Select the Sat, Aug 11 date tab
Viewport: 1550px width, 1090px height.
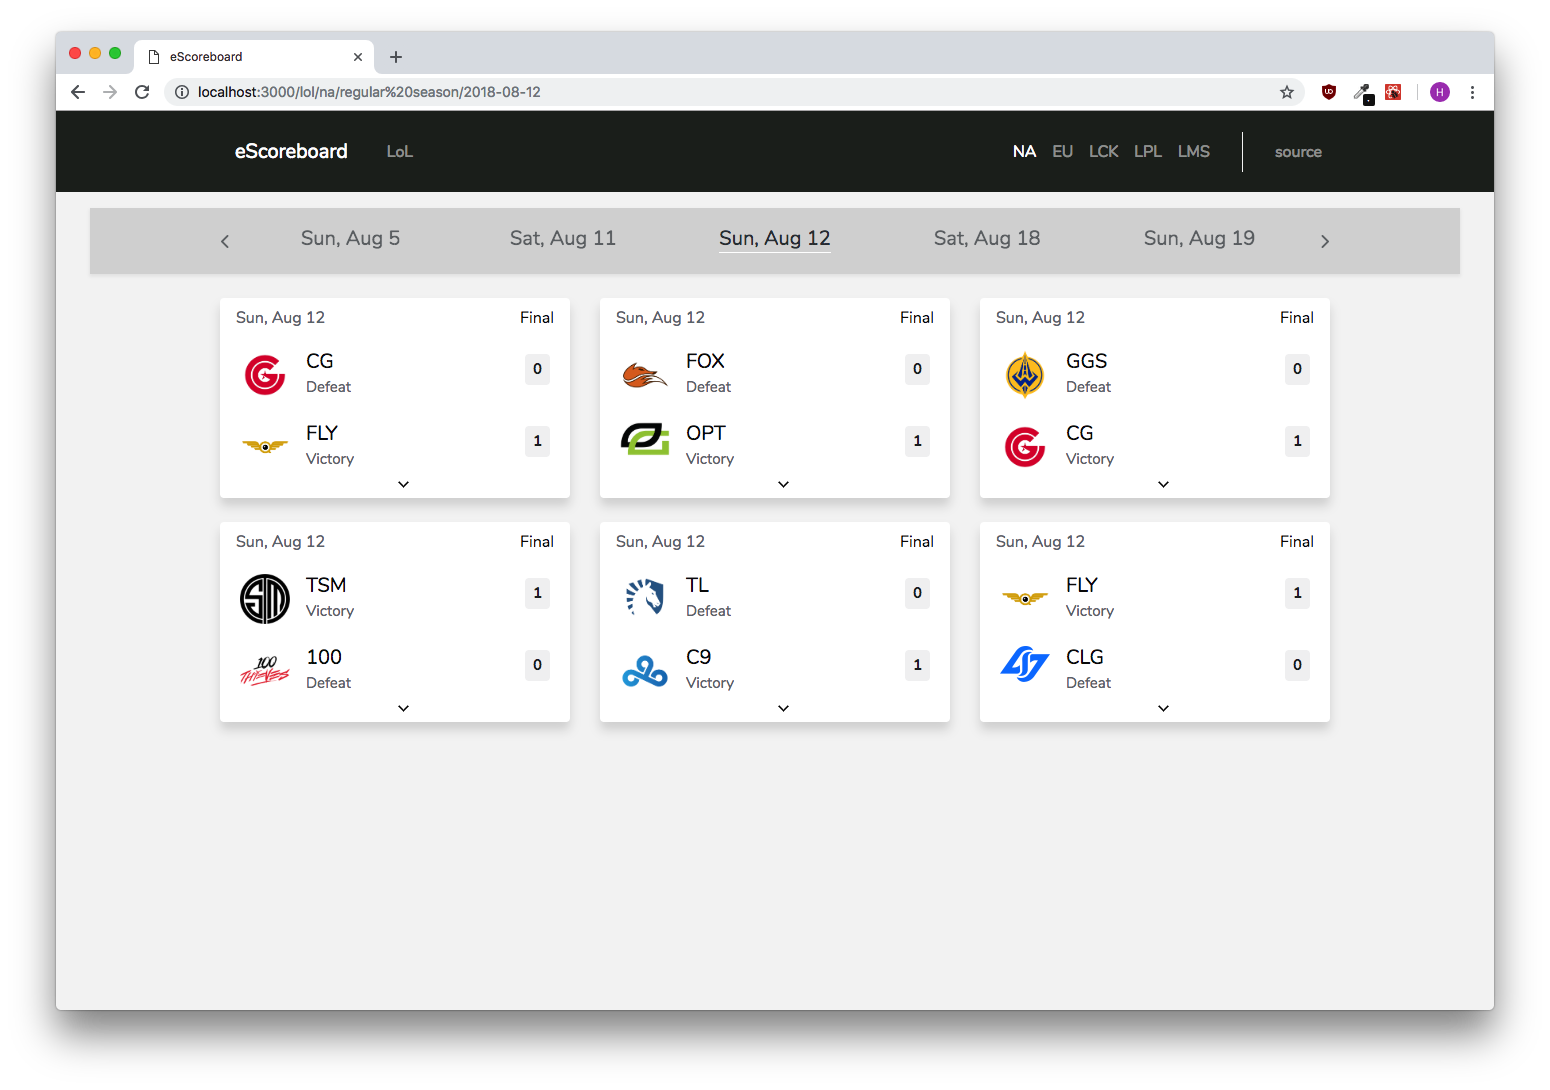pyautogui.click(x=563, y=238)
